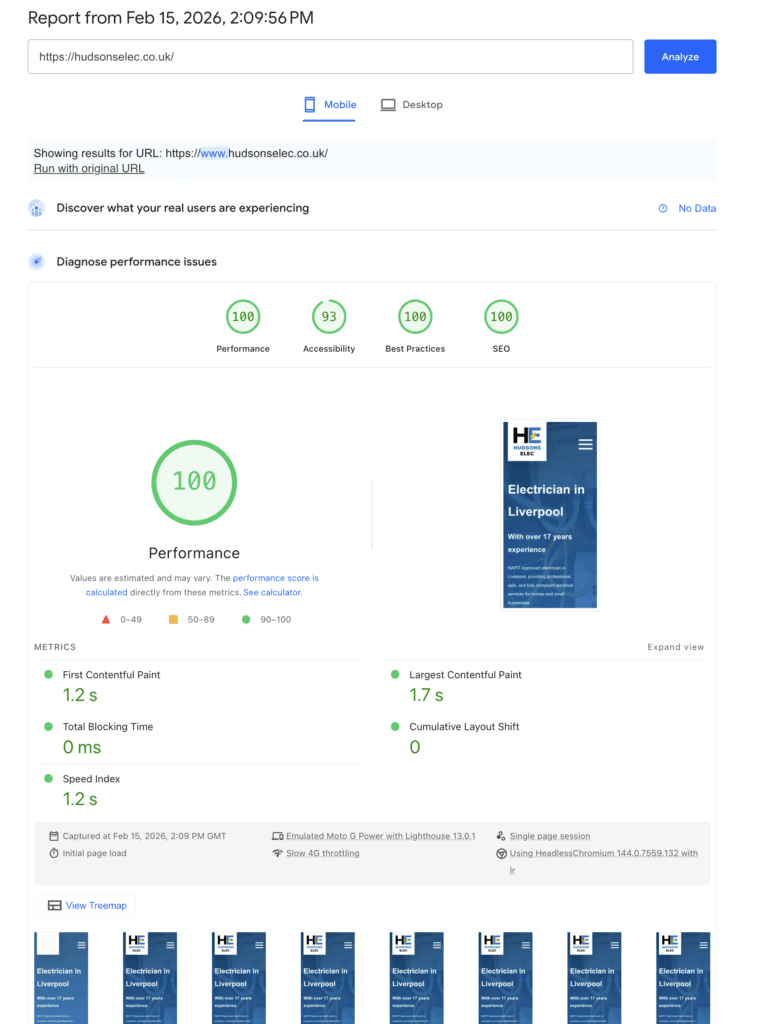Screen dimensions: 762x1024
Task: Click the stopwatch icon beside Initial page load
Action: (x=54, y=853)
